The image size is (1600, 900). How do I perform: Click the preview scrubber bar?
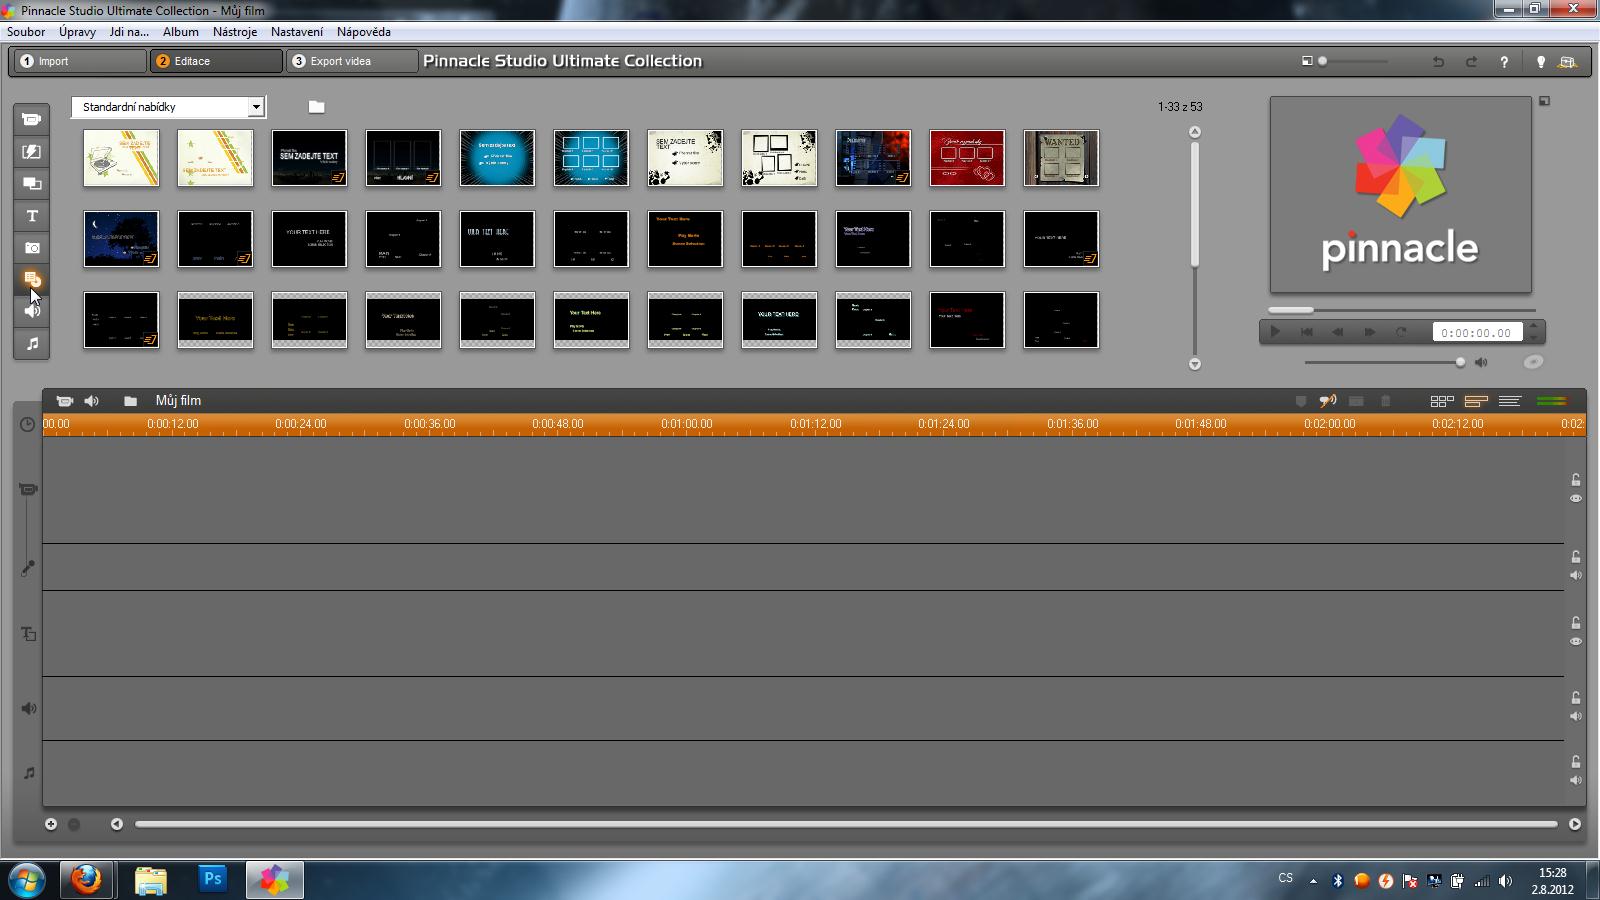tap(1402, 310)
